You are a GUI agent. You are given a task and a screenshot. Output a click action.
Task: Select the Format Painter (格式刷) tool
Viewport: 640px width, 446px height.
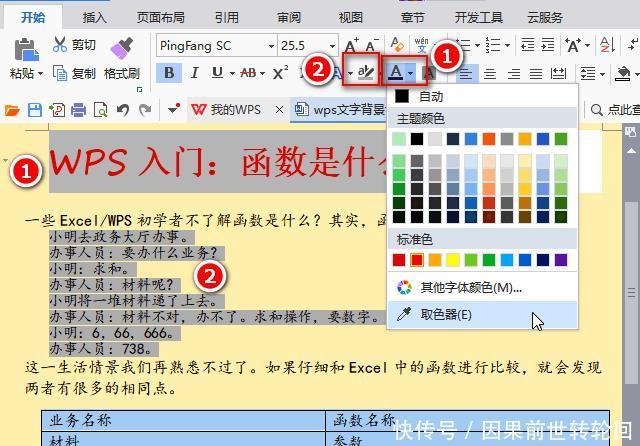click(x=122, y=58)
